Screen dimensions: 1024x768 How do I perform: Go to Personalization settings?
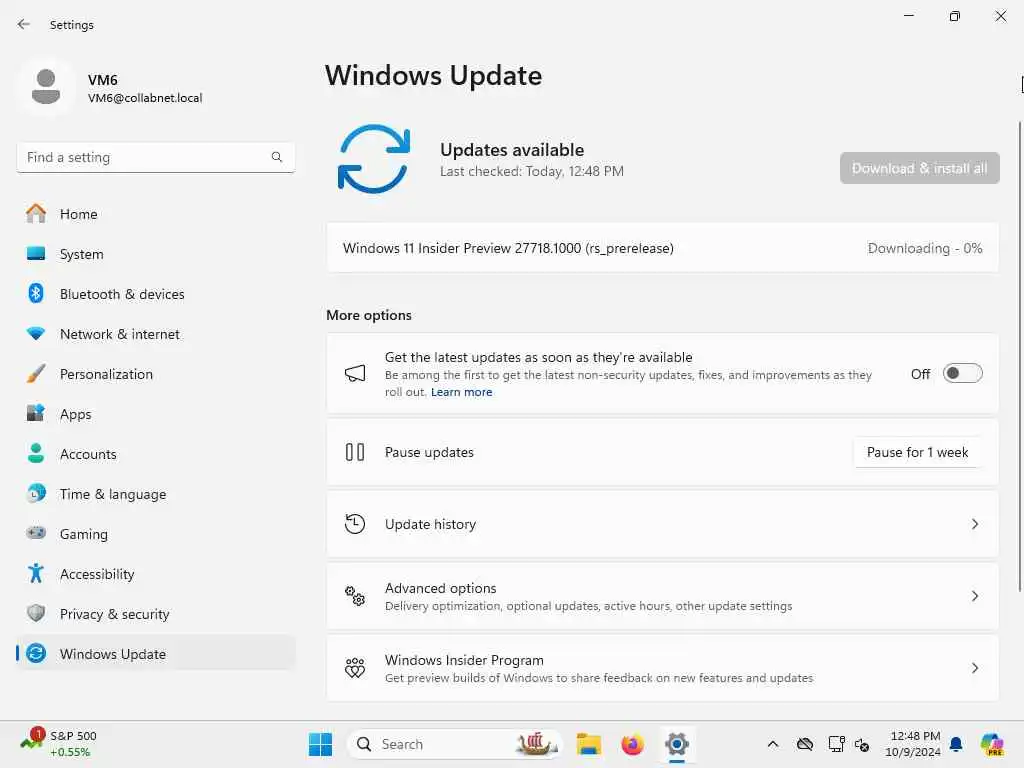[155, 374]
